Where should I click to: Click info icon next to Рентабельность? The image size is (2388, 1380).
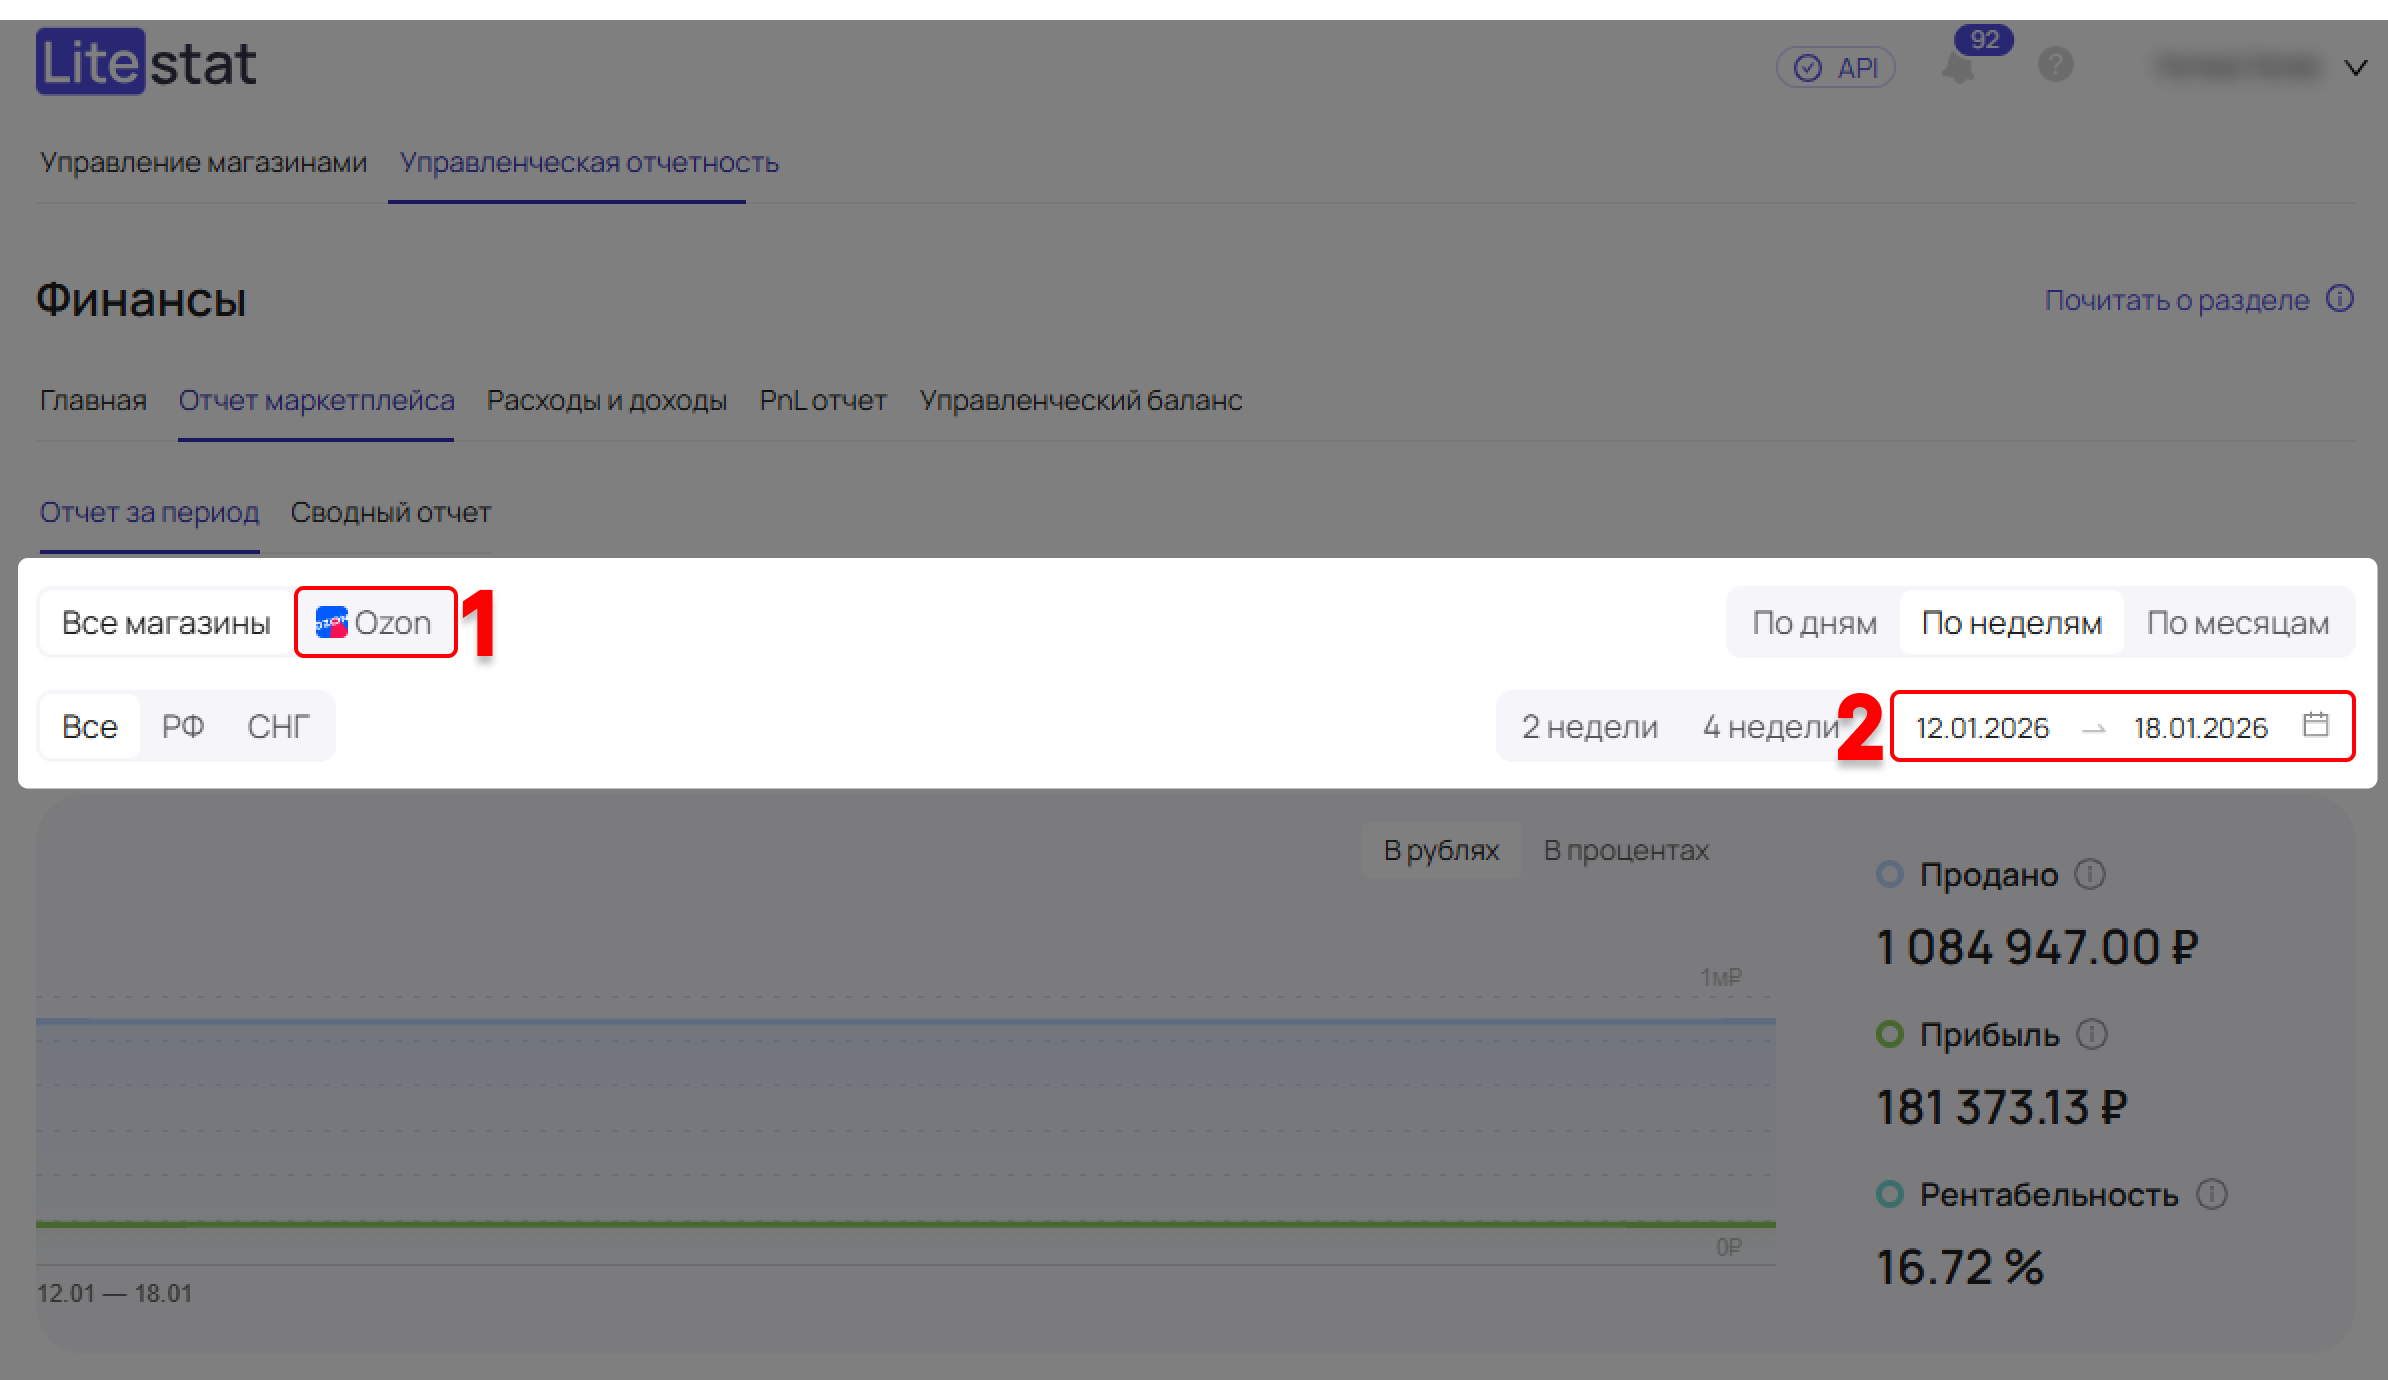[2211, 1195]
